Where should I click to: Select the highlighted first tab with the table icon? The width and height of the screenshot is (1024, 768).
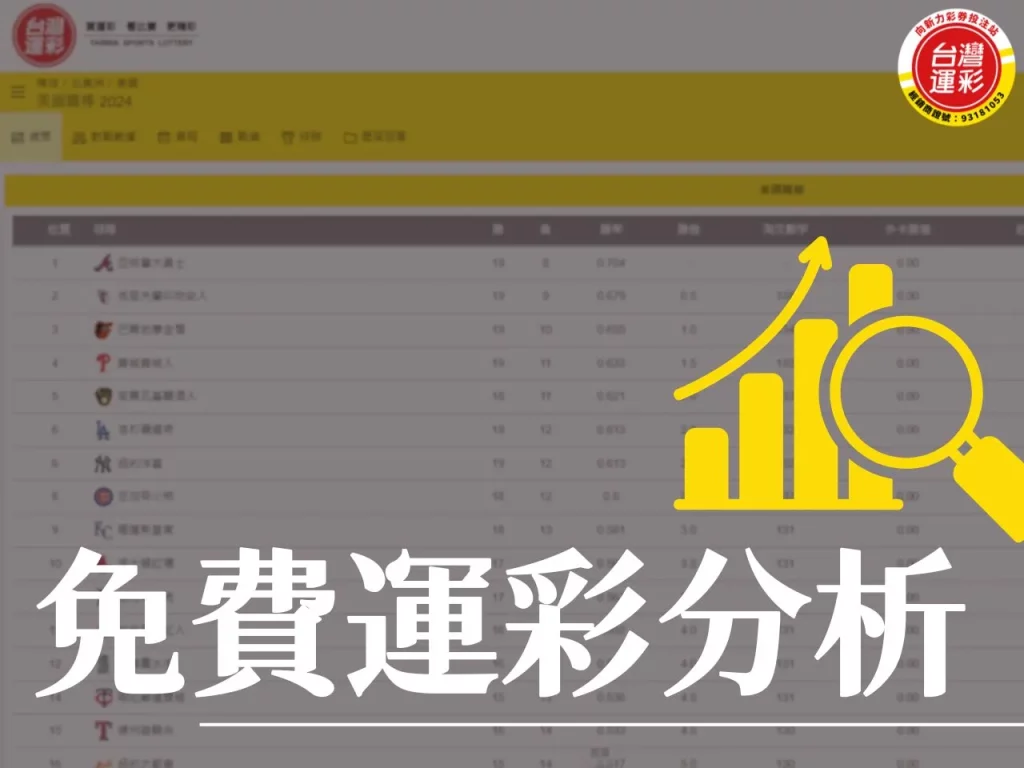pos(31,136)
